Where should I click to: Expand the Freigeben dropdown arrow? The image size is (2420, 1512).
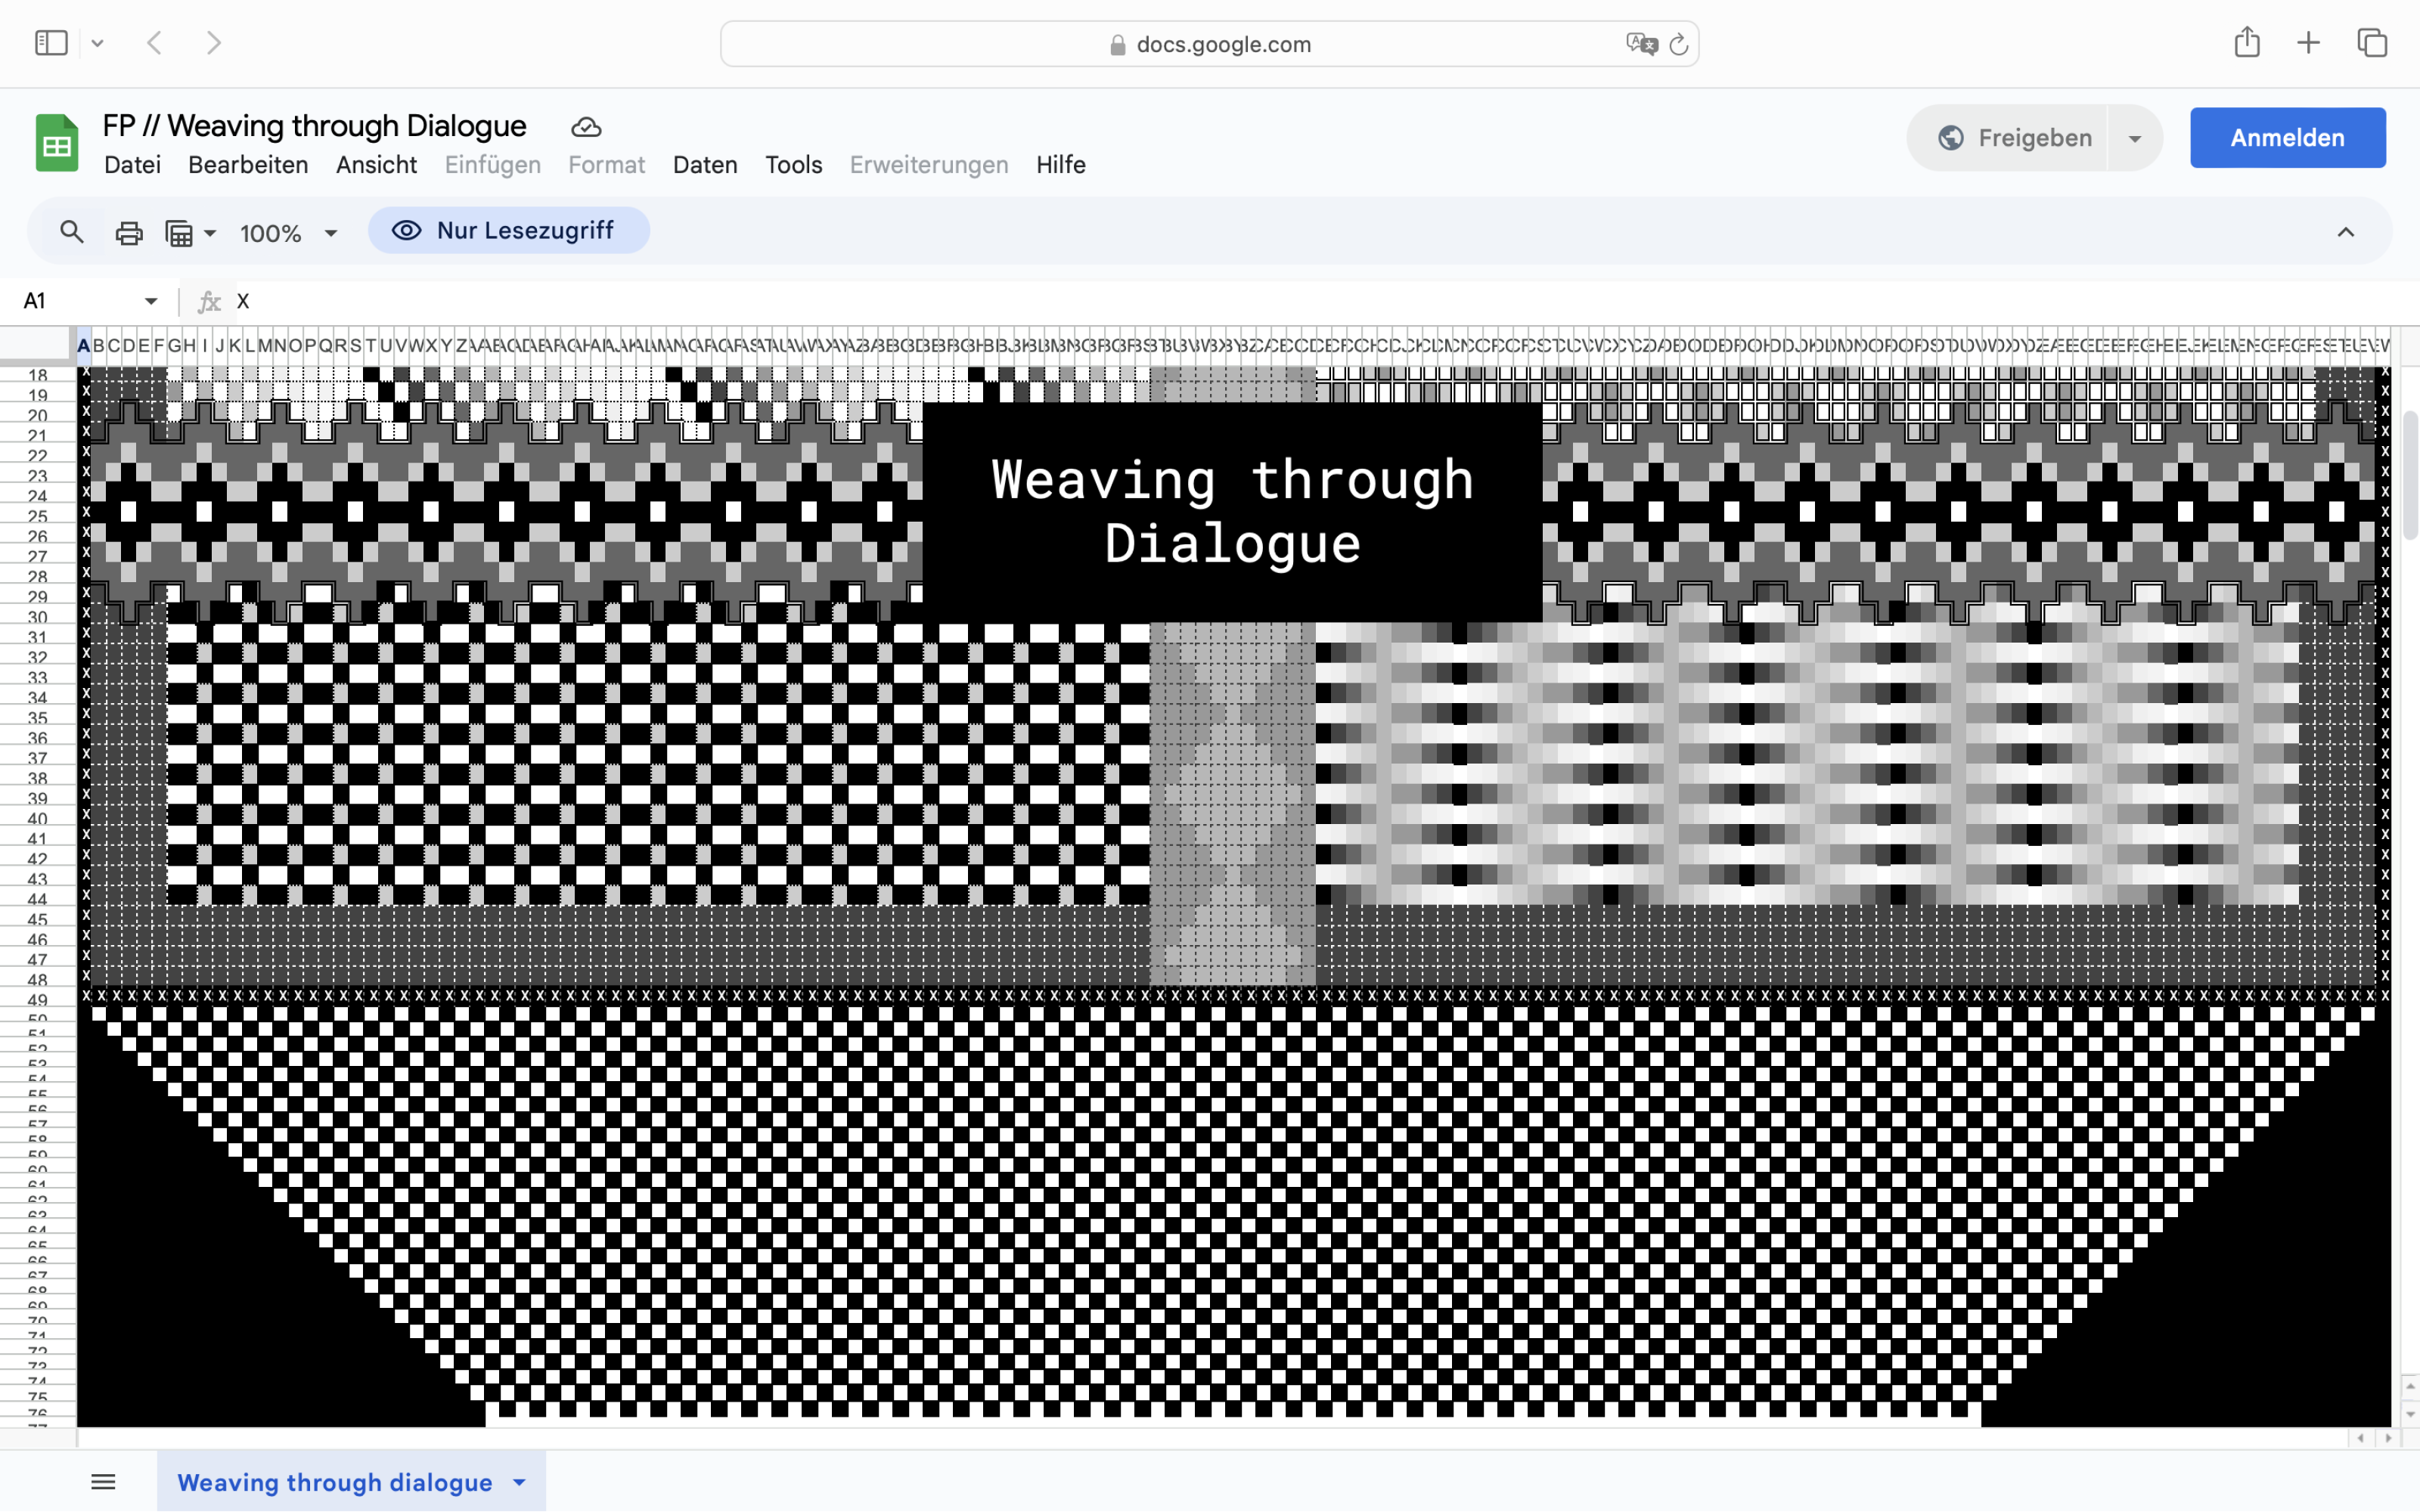coord(2135,138)
